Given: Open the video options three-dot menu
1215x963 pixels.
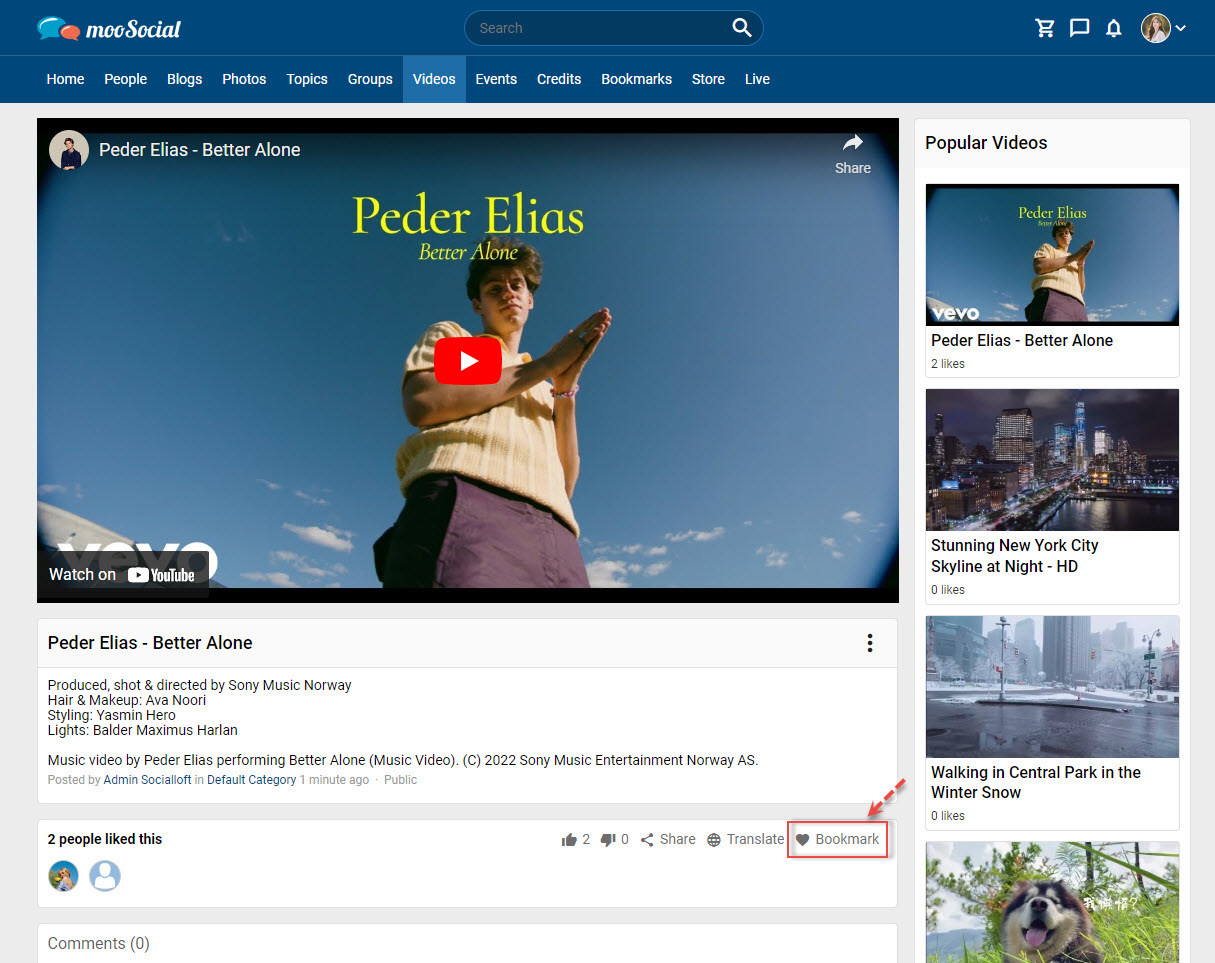Looking at the screenshot, I should pyautogui.click(x=870, y=643).
